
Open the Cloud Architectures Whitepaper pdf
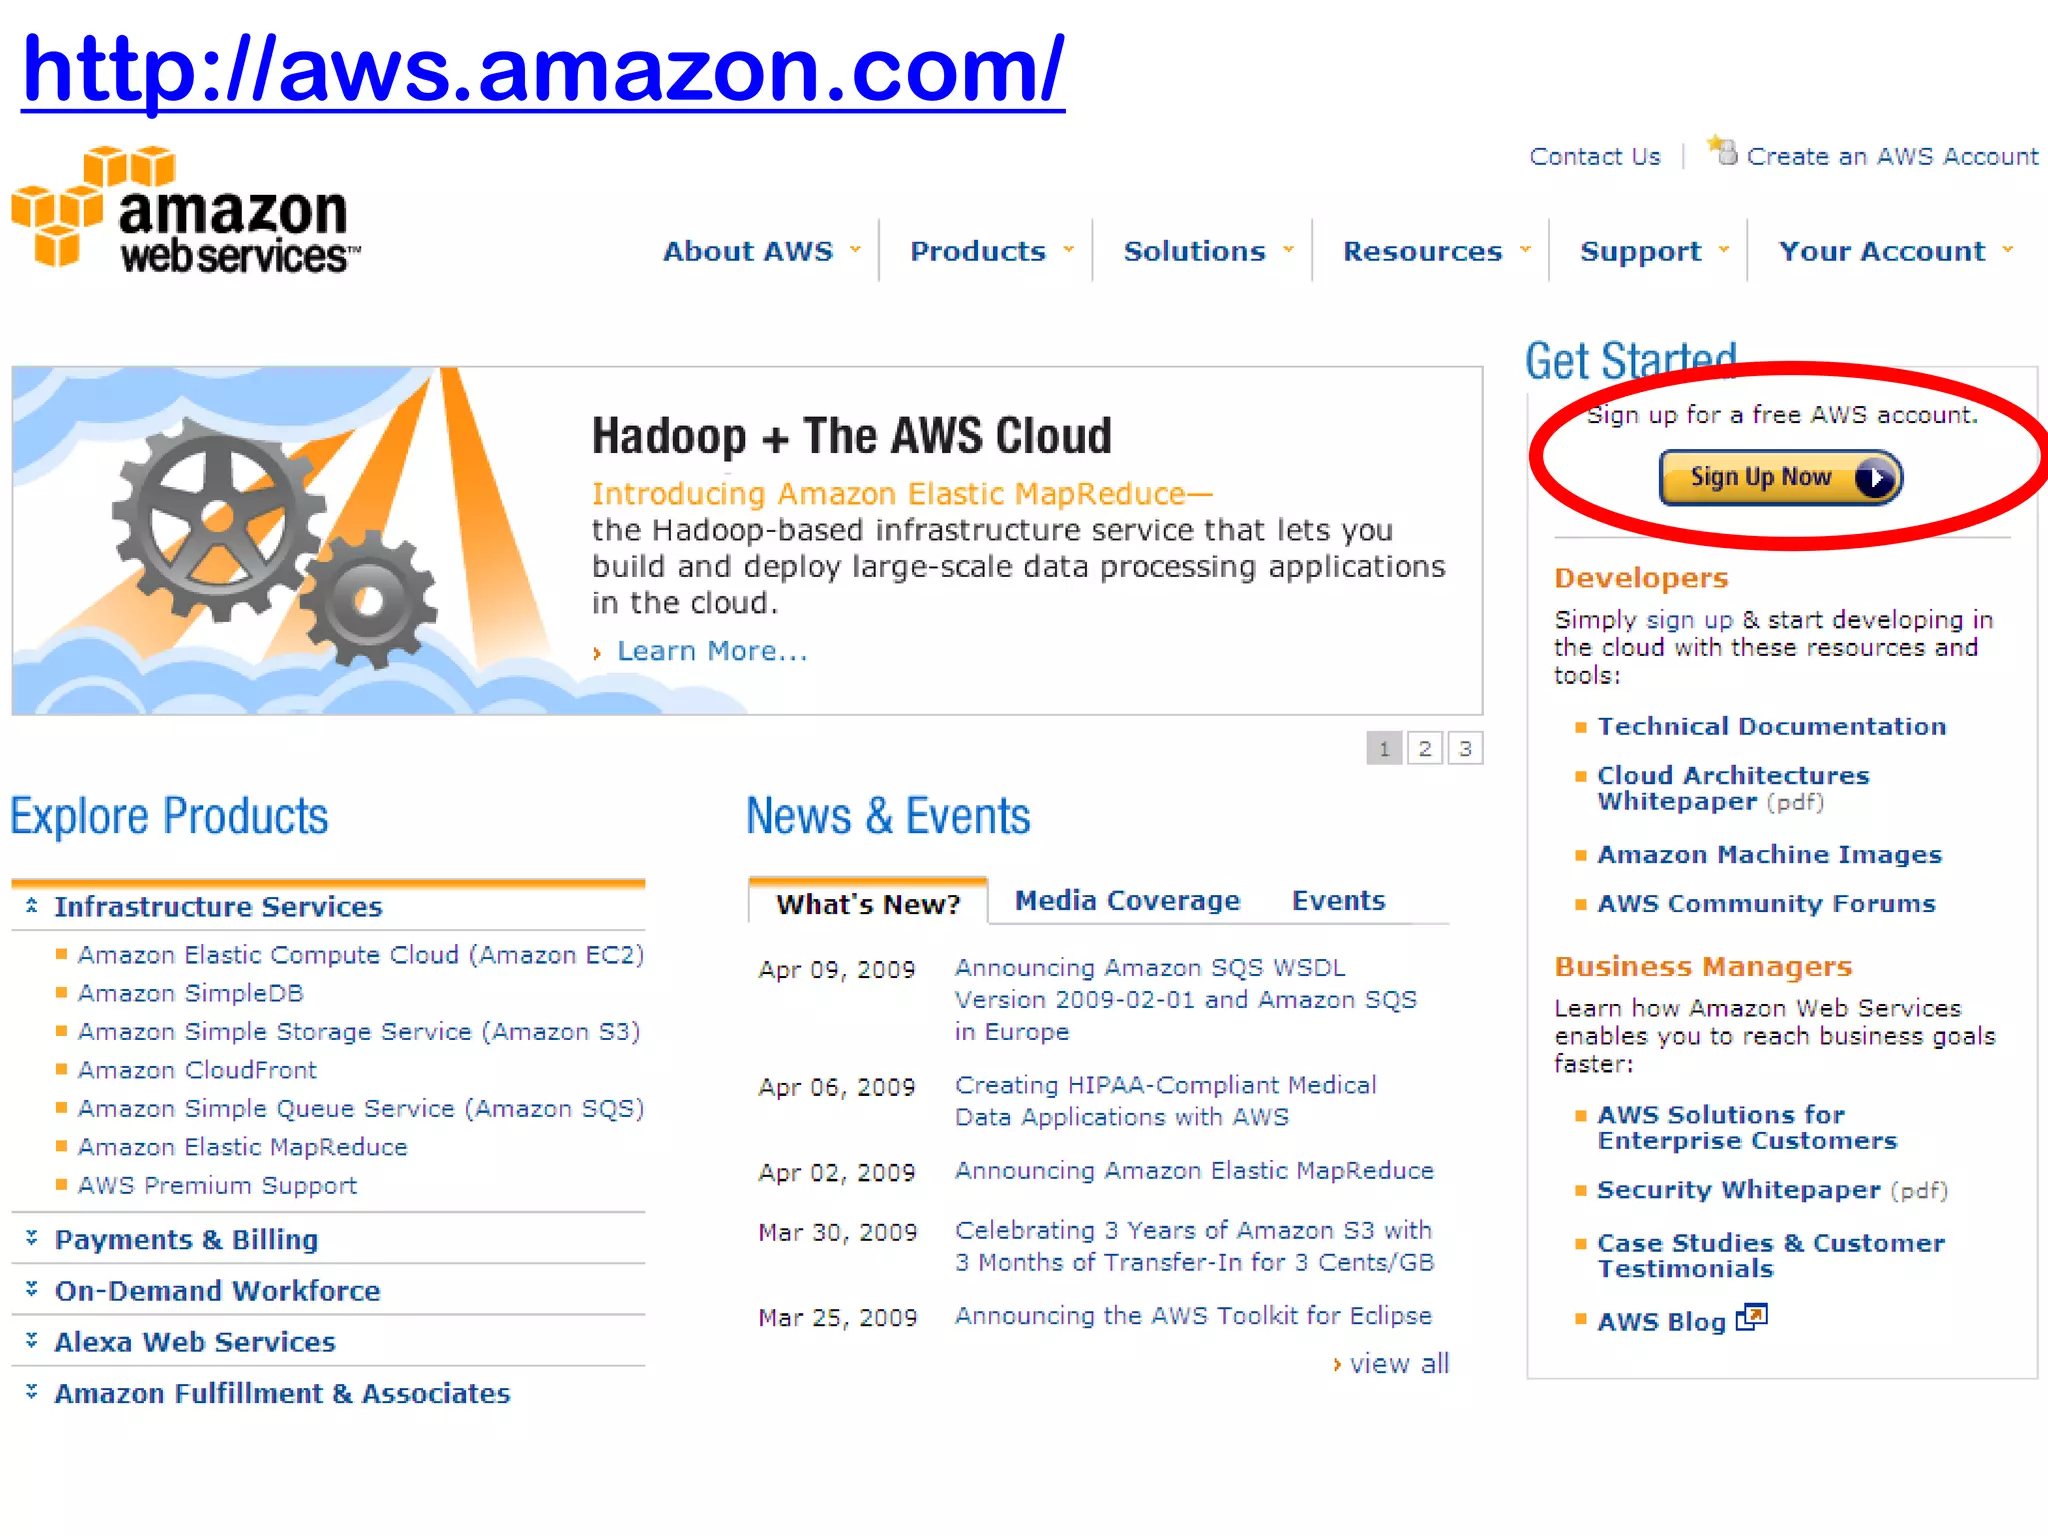1733,788
